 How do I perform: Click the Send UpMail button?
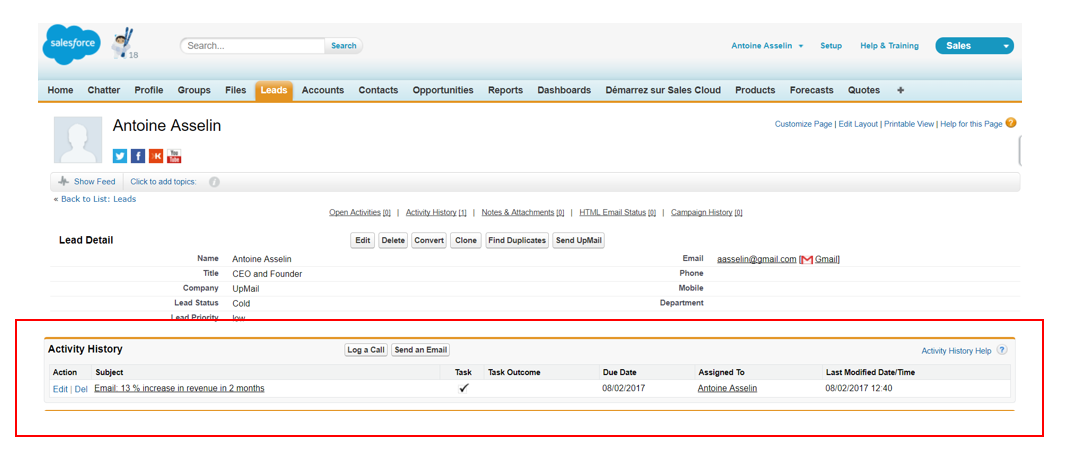pos(579,241)
